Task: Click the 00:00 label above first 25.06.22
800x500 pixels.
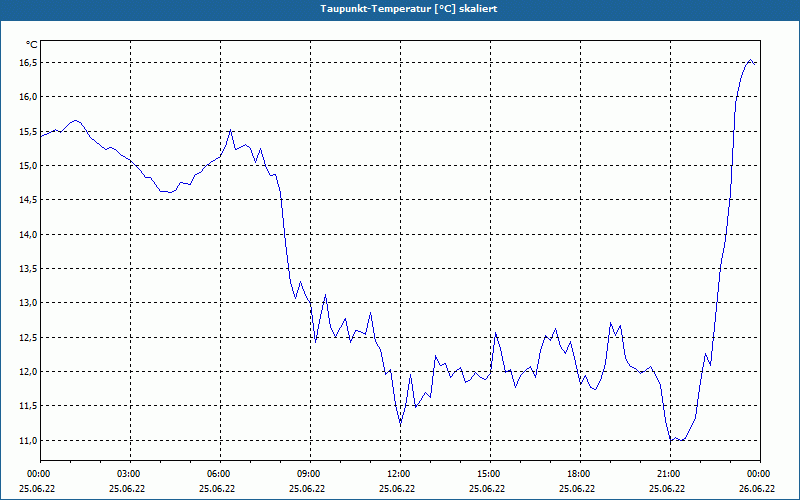Action: (40, 474)
